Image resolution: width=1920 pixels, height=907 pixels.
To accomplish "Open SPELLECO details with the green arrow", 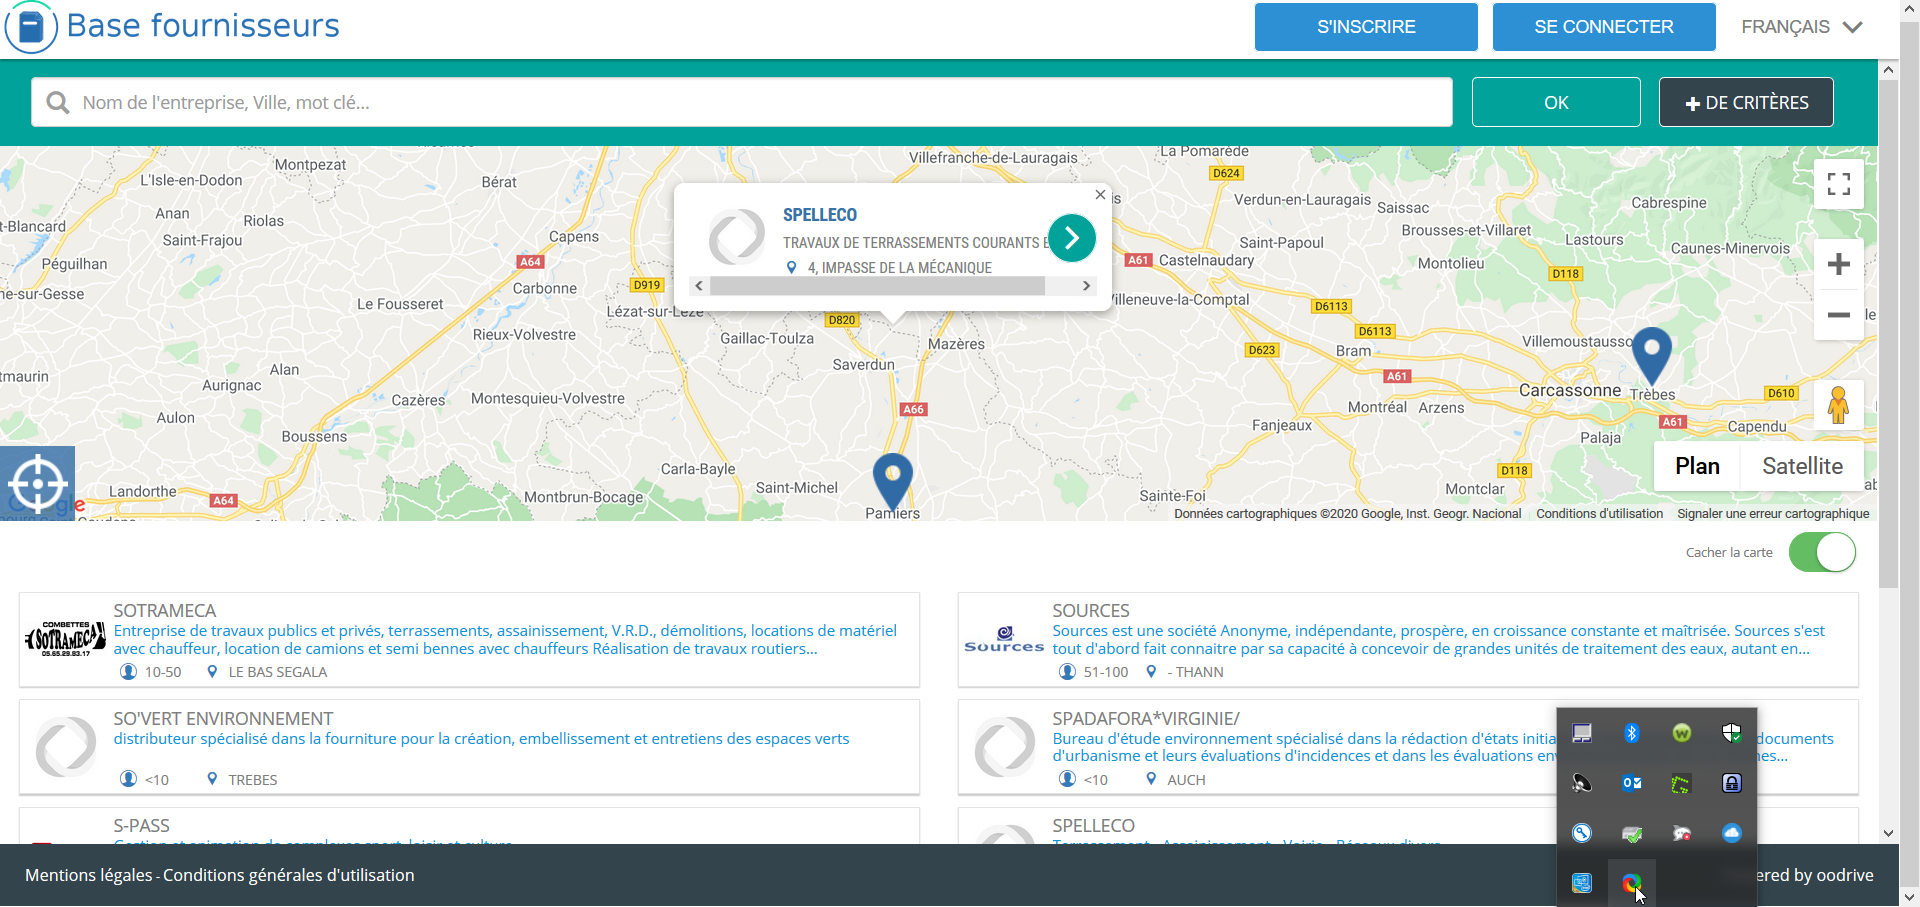I will pos(1072,238).
